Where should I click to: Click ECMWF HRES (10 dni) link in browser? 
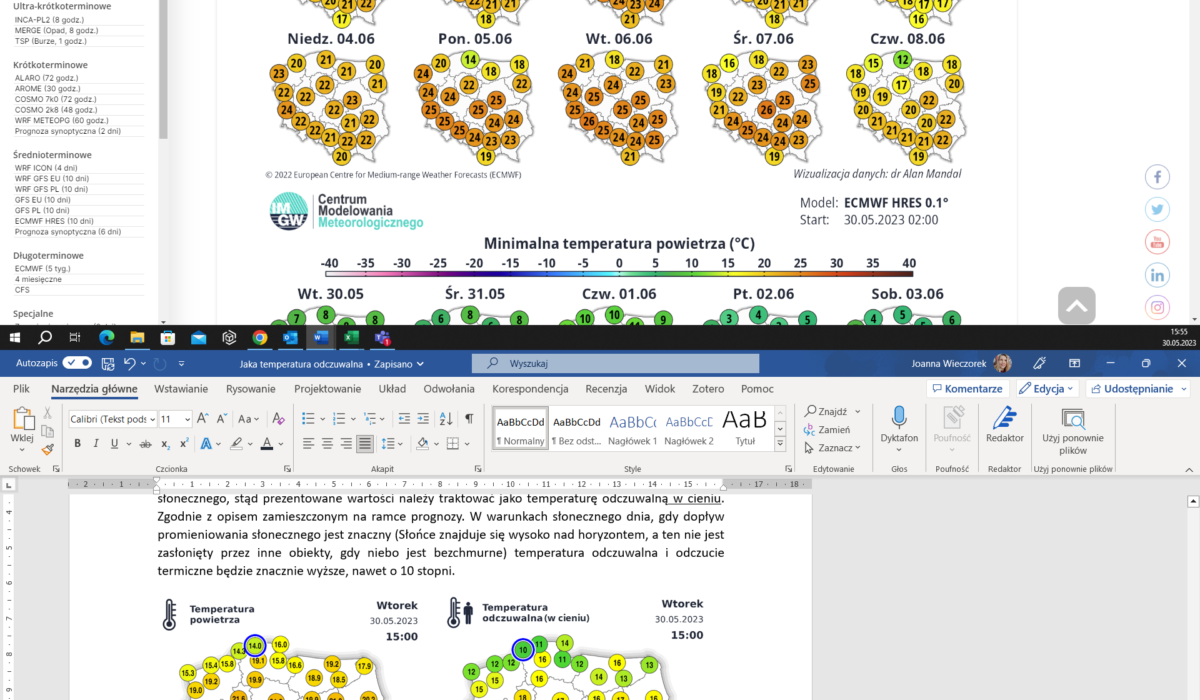click(55, 221)
